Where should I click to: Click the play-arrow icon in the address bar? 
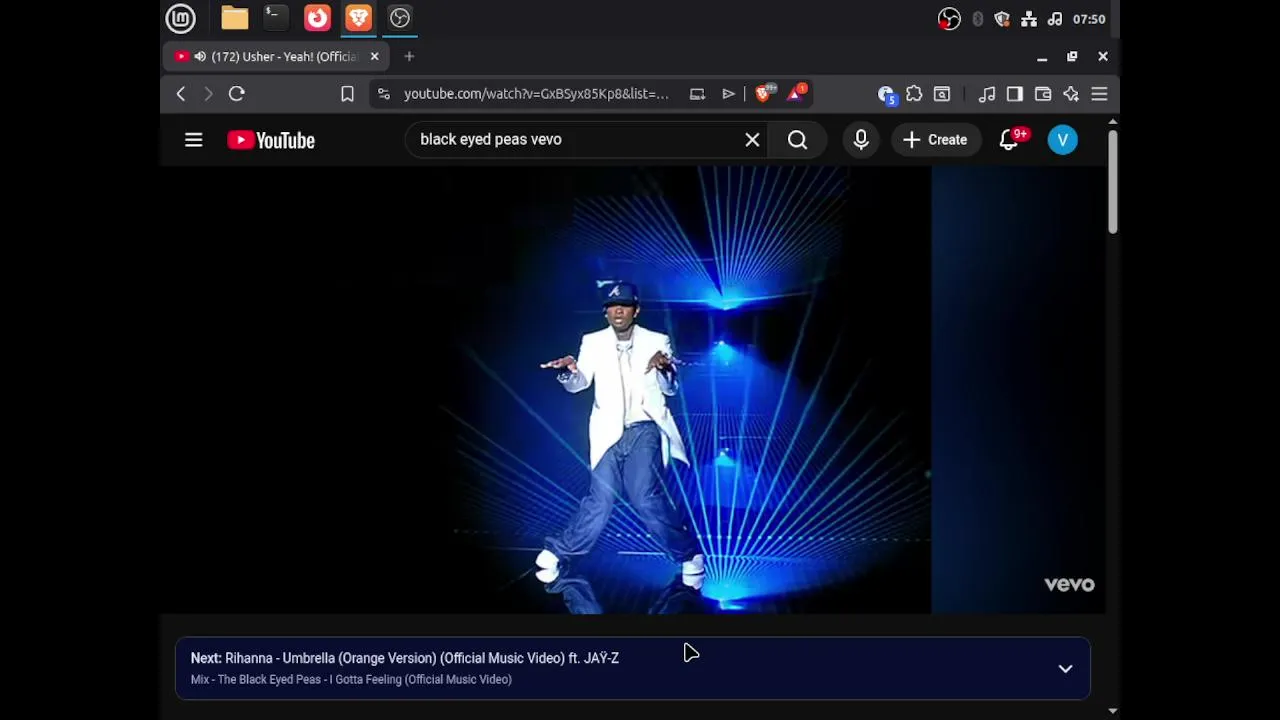pyautogui.click(x=728, y=94)
